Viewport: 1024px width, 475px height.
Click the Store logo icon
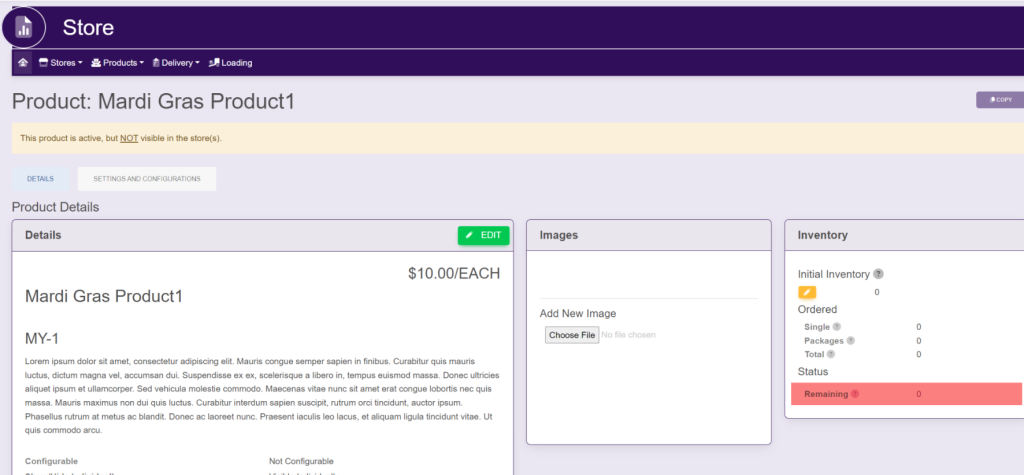[x=24, y=27]
